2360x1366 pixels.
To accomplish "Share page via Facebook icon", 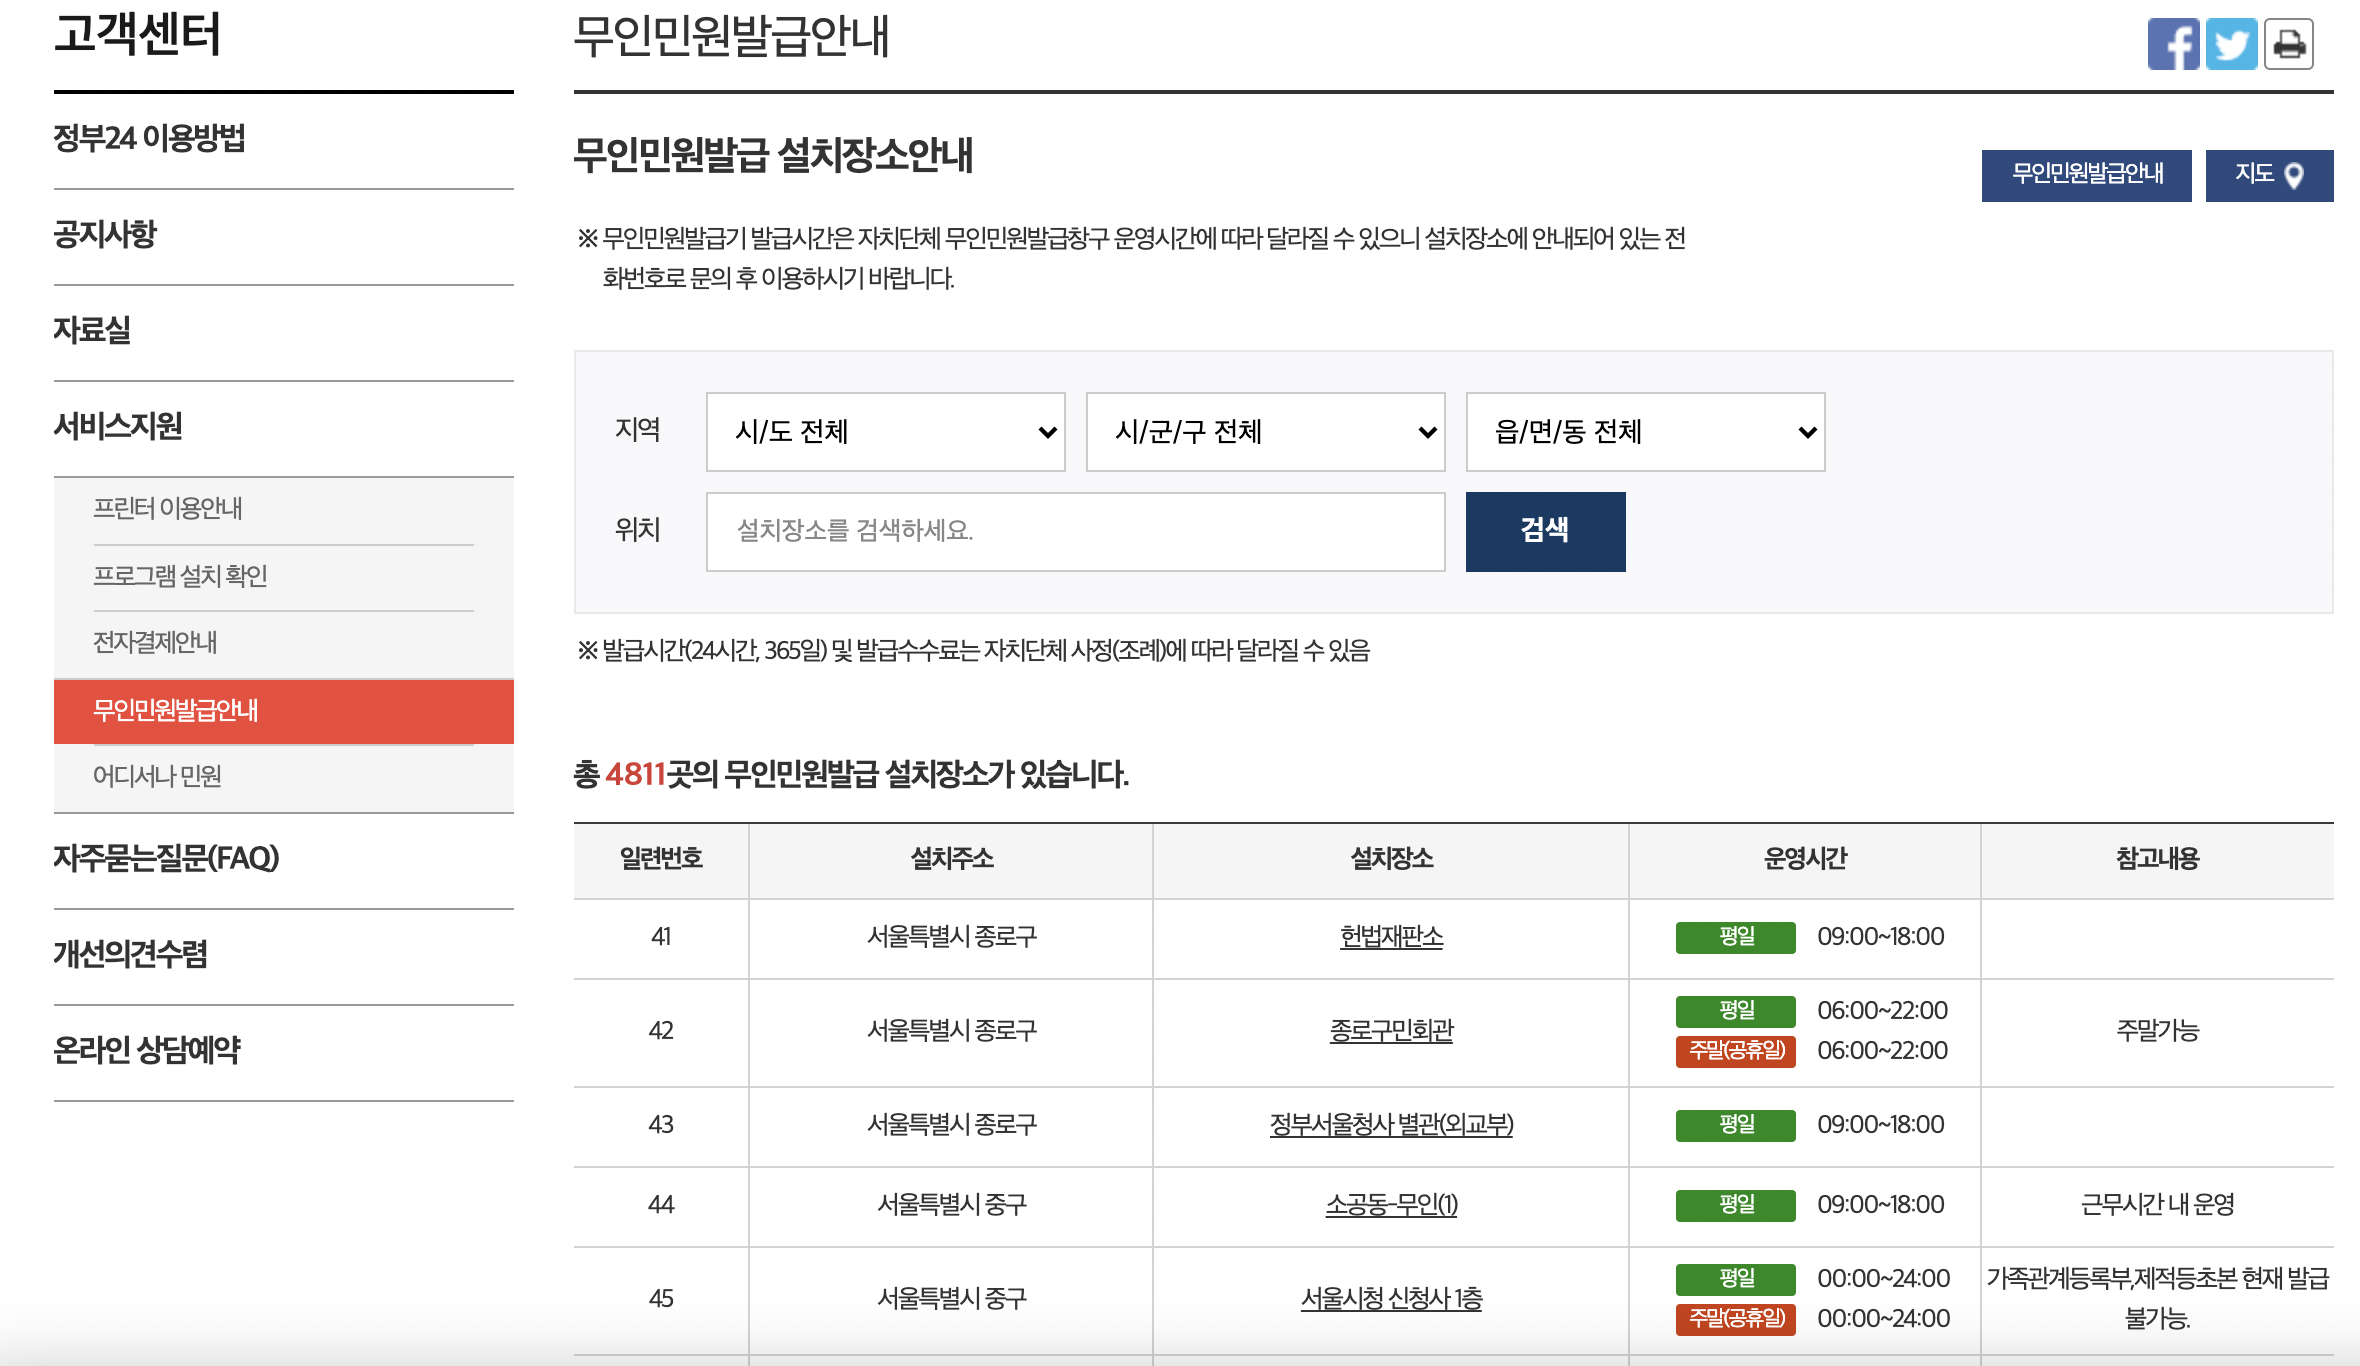I will (x=2172, y=44).
